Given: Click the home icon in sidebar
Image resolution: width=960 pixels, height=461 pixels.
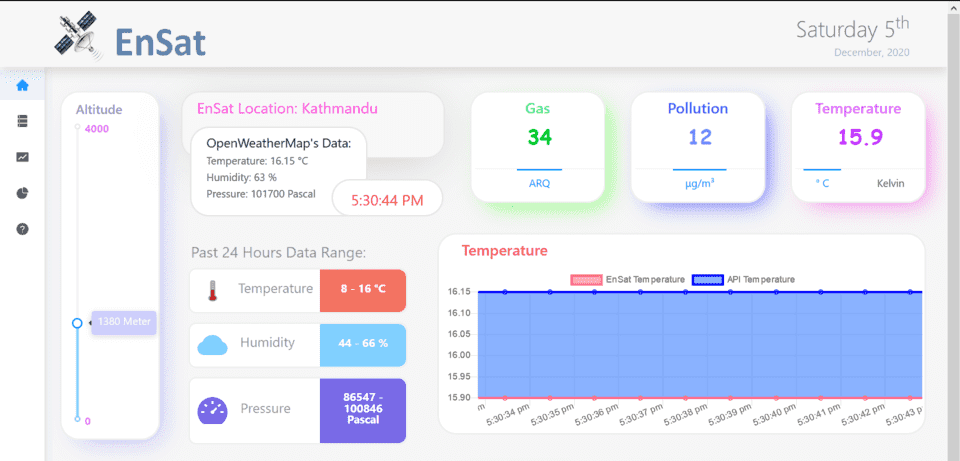Looking at the screenshot, I should 22,85.
